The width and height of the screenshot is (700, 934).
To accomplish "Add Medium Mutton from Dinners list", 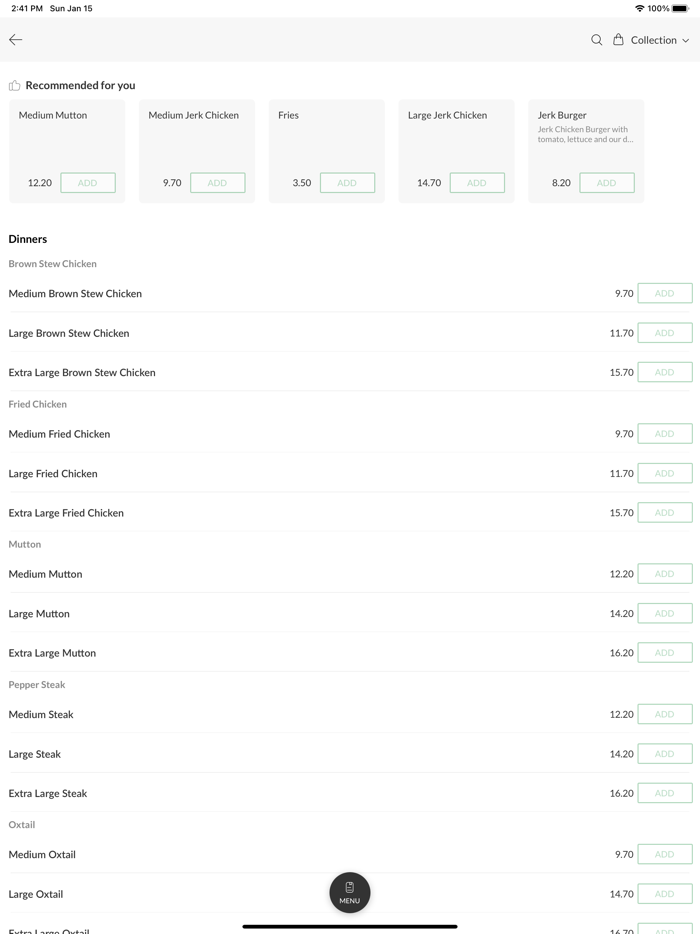I will pos(665,574).
